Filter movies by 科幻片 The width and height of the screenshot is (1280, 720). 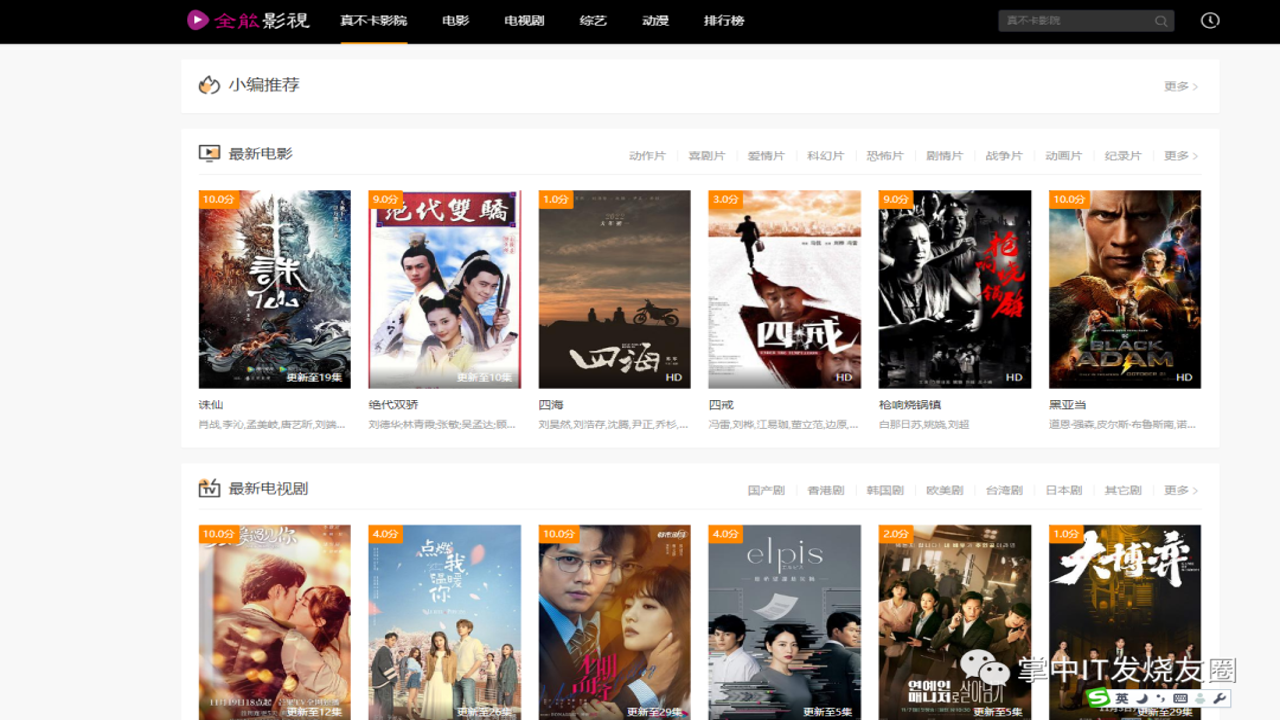point(826,156)
